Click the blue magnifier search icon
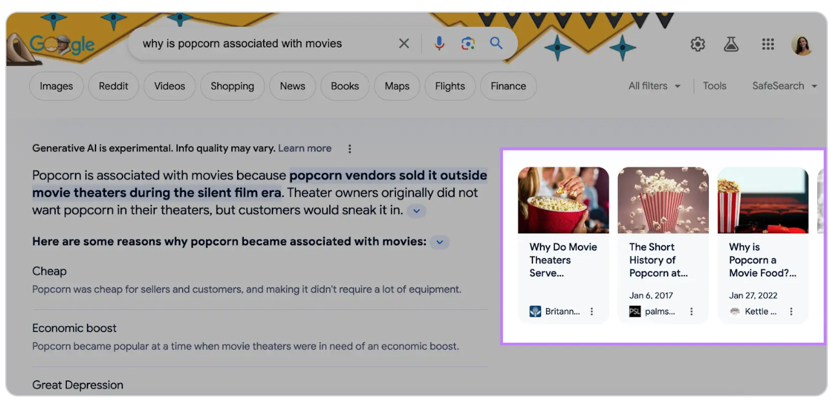The height and width of the screenshot is (404, 831). 496,44
